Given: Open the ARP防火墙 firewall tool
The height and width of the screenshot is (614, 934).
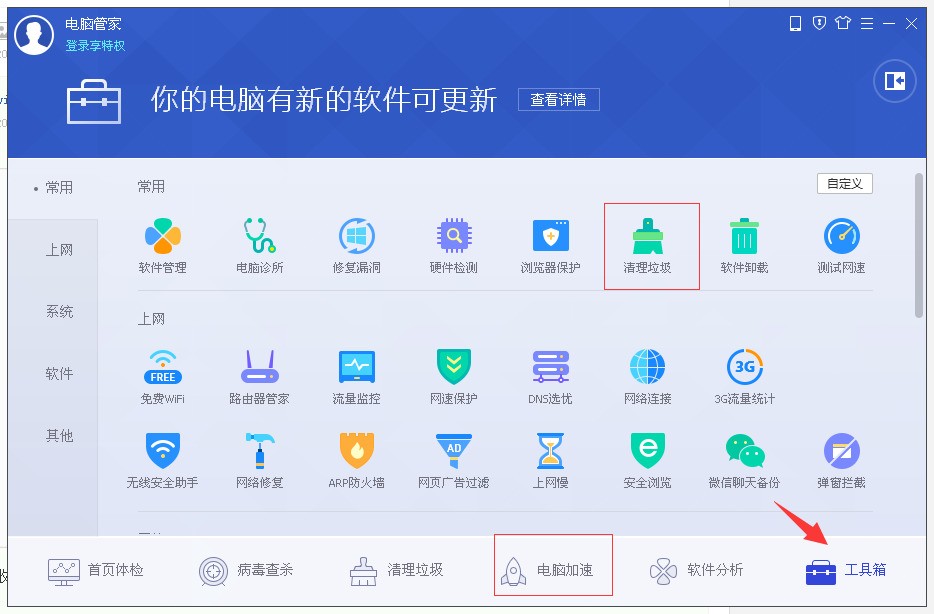Looking at the screenshot, I should 356,461.
